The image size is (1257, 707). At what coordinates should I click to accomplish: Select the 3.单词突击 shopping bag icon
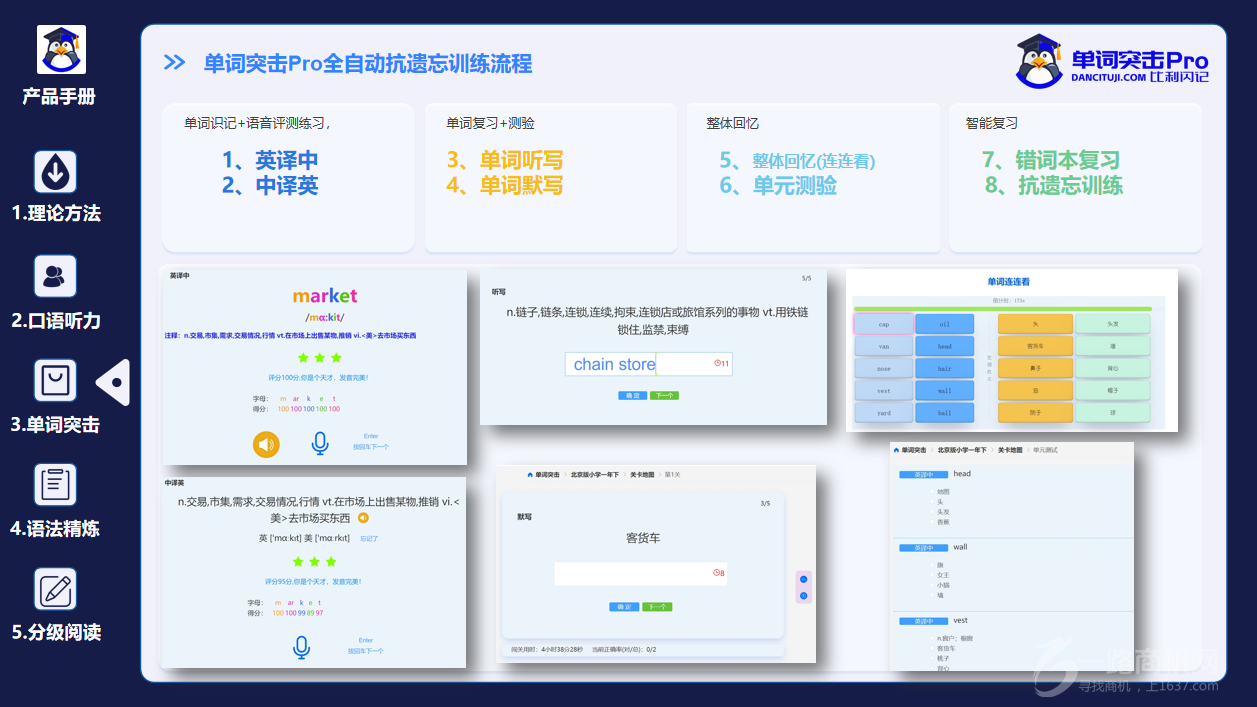click(55, 381)
